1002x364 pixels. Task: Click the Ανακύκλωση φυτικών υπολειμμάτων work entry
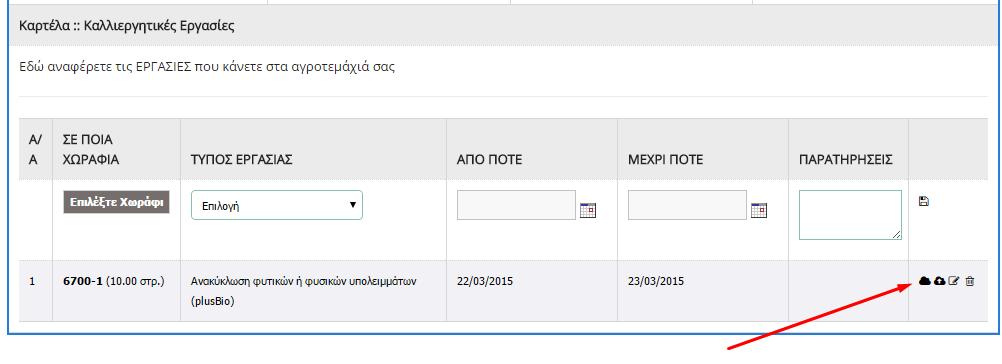click(x=304, y=291)
